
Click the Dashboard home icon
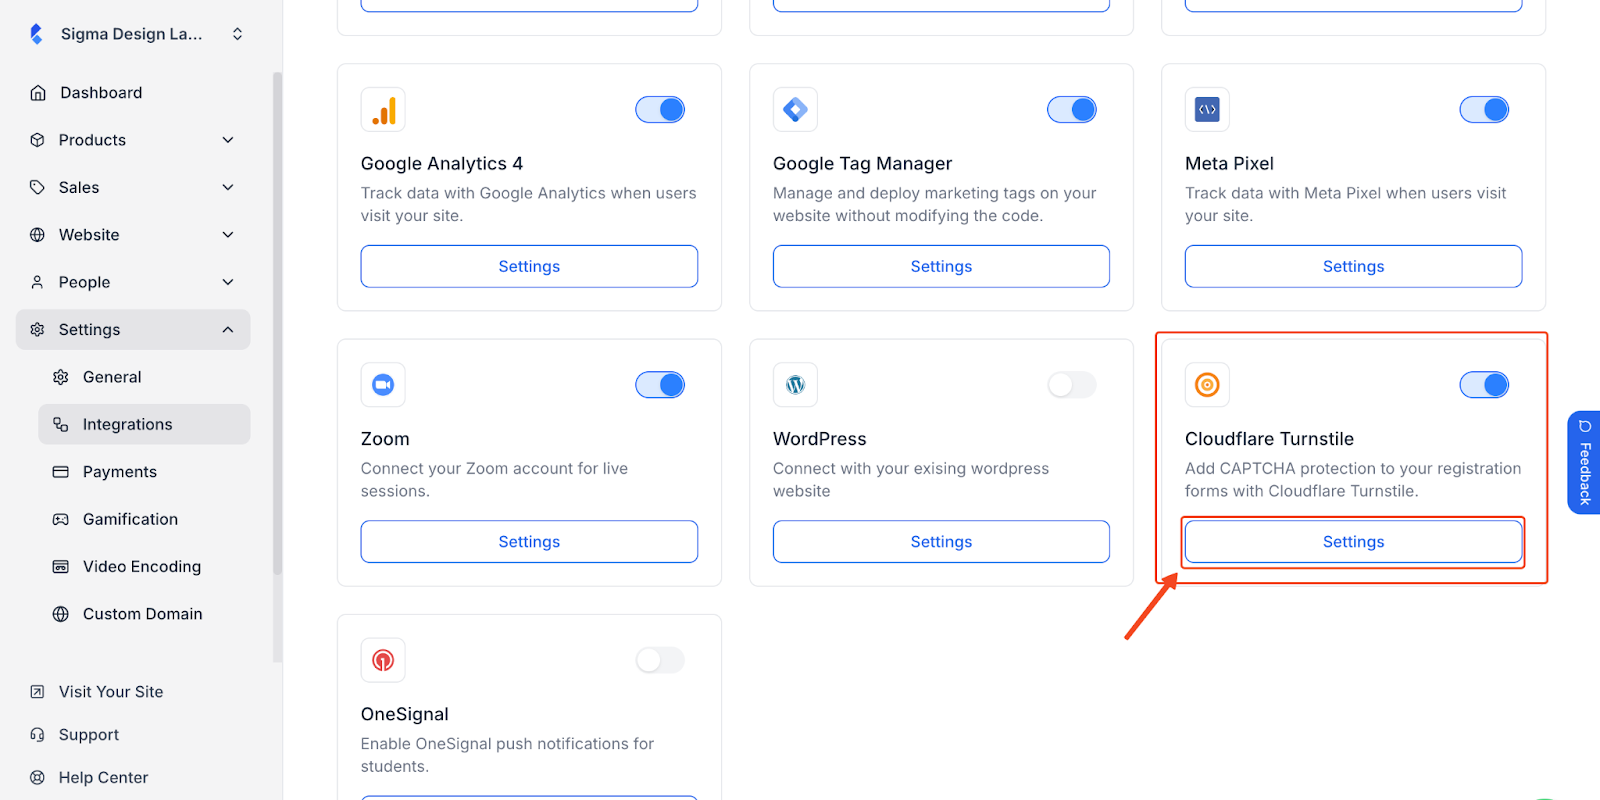coord(38,93)
